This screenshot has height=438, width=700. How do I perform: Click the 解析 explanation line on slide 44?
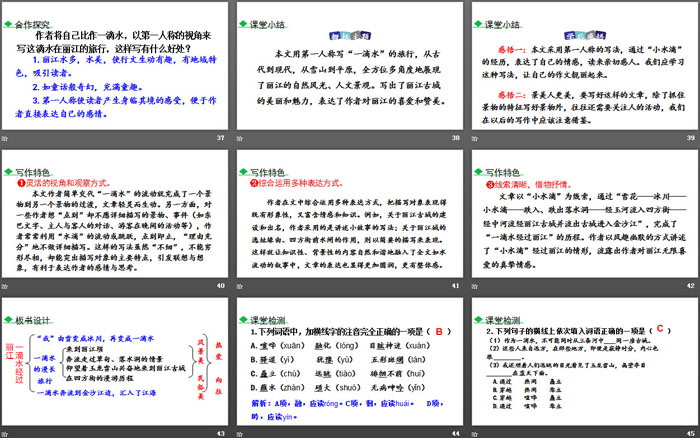(x=347, y=410)
